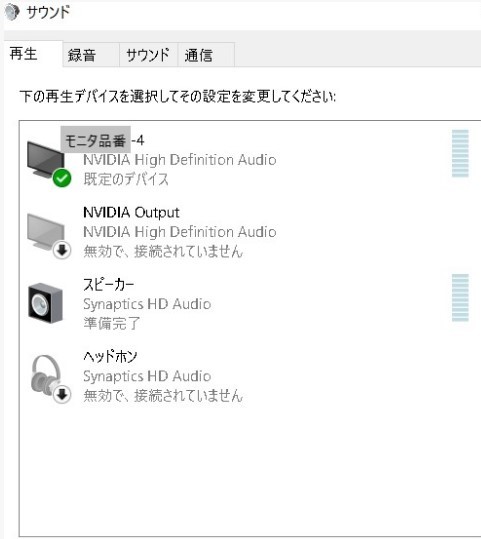This screenshot has width=481, height=539.
Task: Click the volume level meter beside スピーカー
Action: click(460, 298)
